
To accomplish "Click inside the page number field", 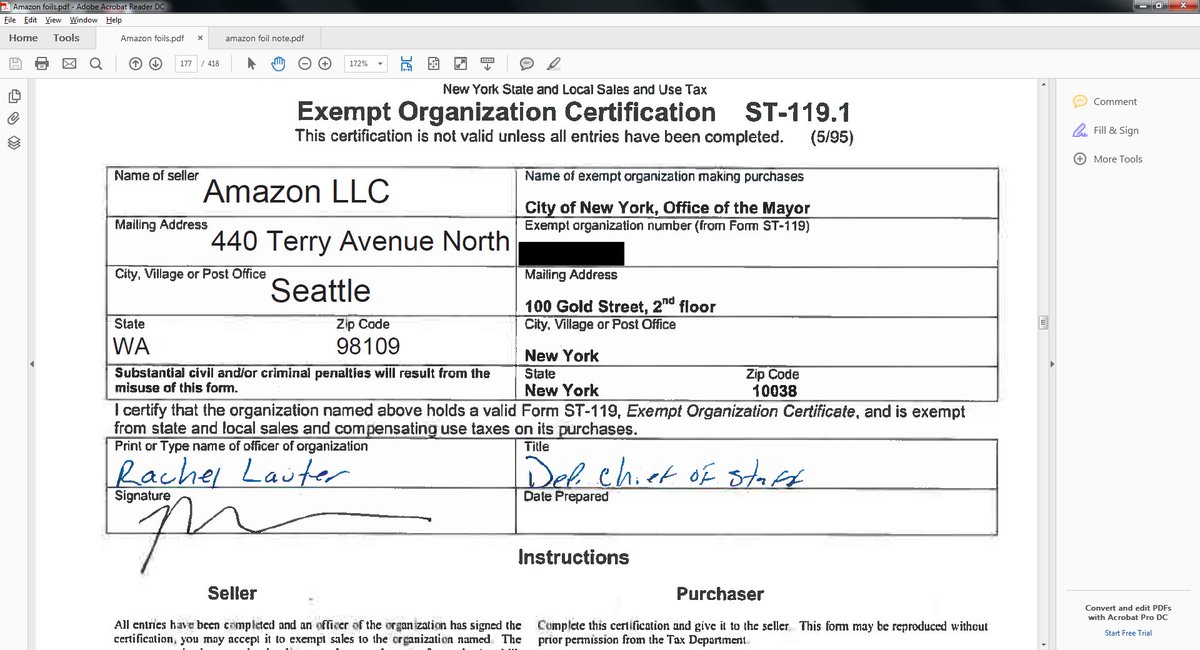I will pyautogui.click(x=187, y=63).
